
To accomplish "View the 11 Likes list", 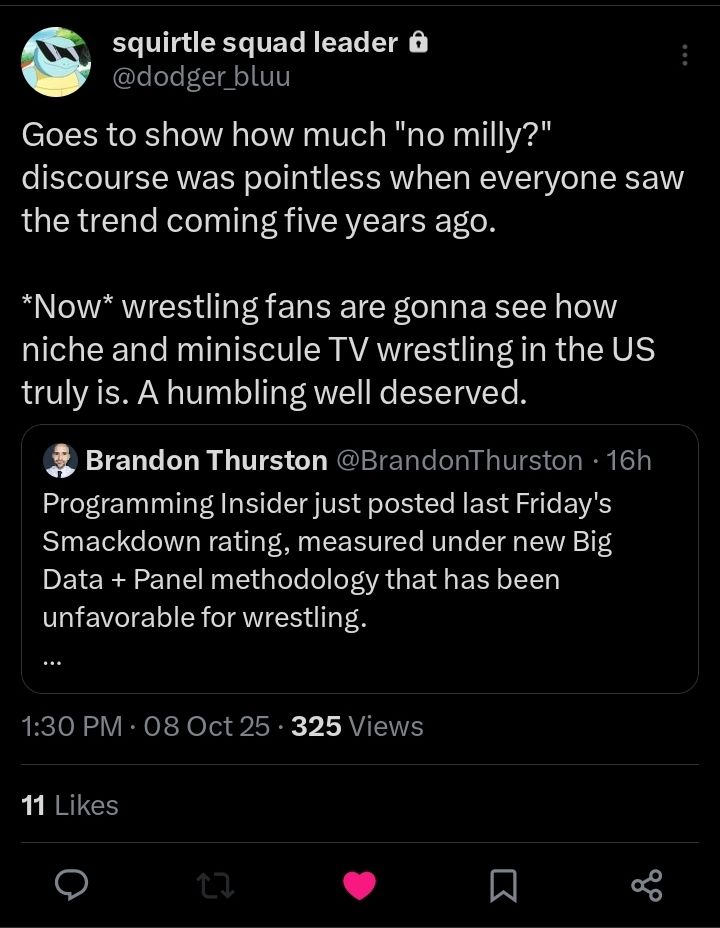I will click(70, 805).
